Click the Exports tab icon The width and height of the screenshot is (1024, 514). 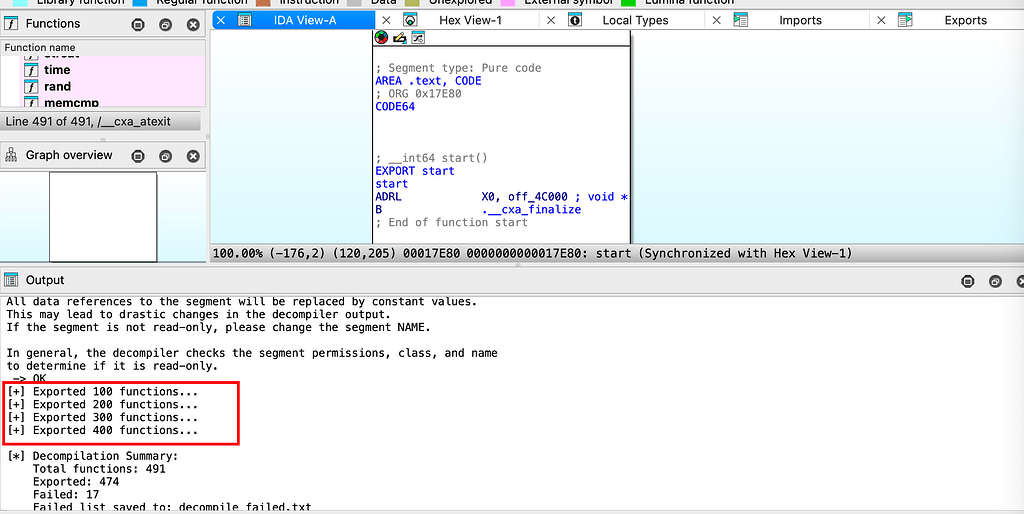904,20
